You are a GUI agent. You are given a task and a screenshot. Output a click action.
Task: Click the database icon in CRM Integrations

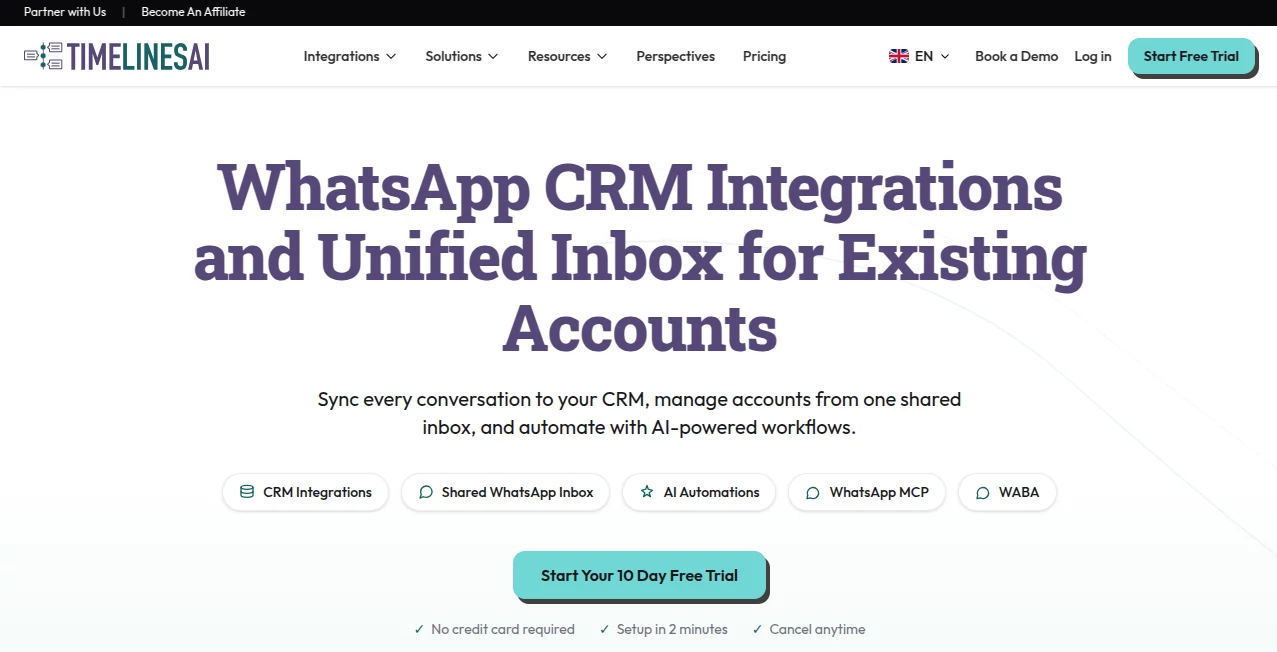point(247,492)
